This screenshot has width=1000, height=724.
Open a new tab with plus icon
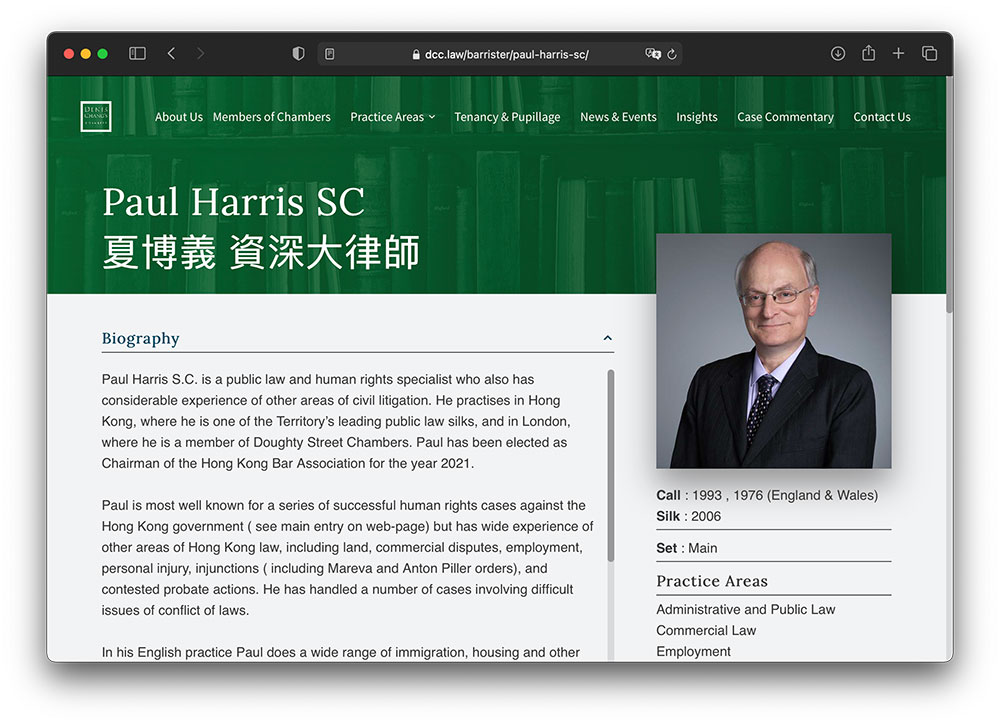pyautogui.click(x=898, y=54)
